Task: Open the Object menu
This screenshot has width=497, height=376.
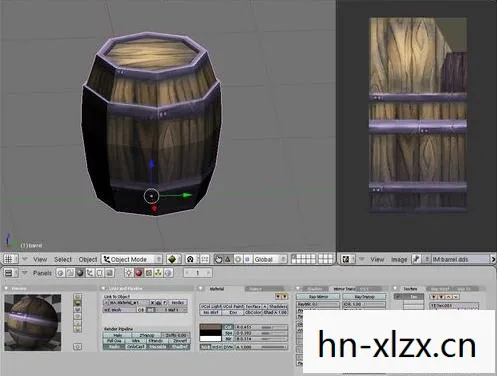Action: coord(88,259)
